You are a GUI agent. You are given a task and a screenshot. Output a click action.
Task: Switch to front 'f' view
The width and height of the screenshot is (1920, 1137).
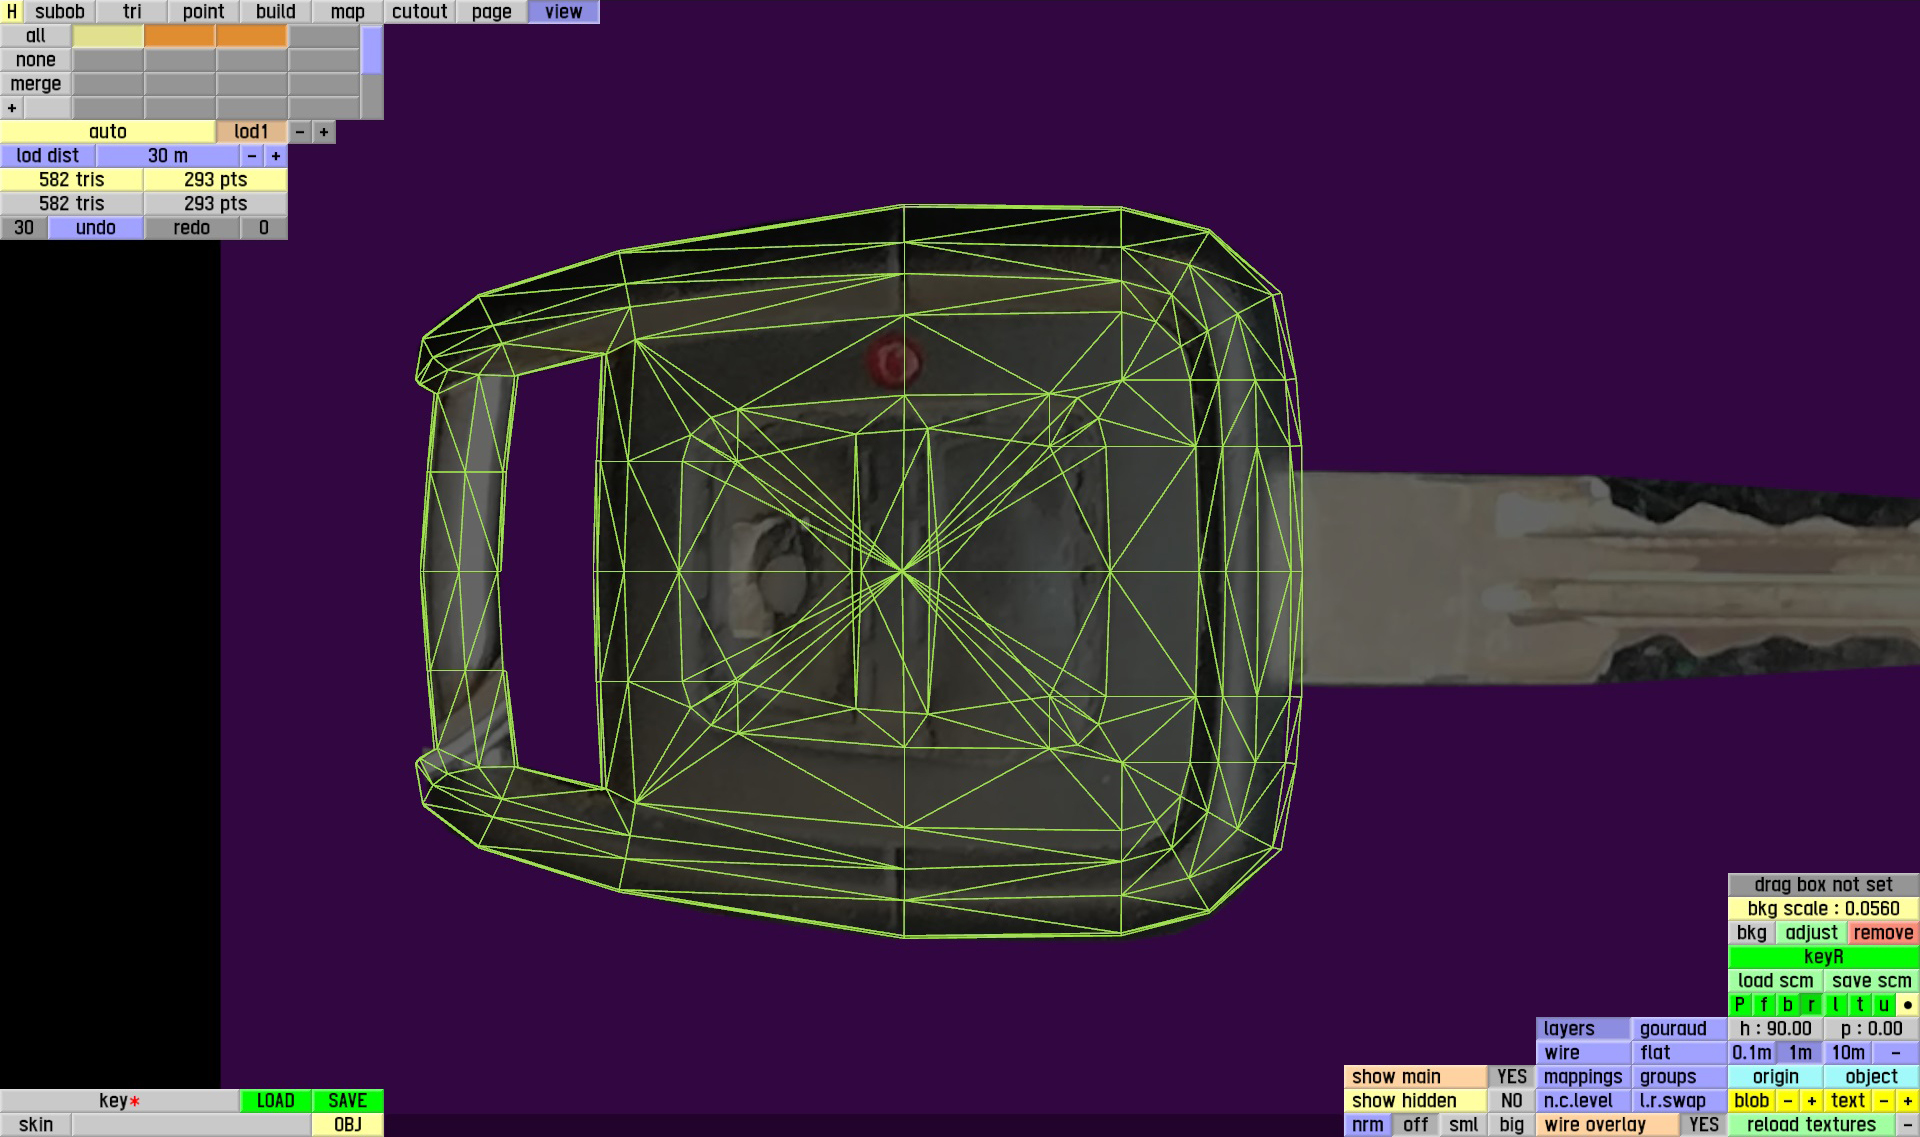[x=1763, y=1005]
